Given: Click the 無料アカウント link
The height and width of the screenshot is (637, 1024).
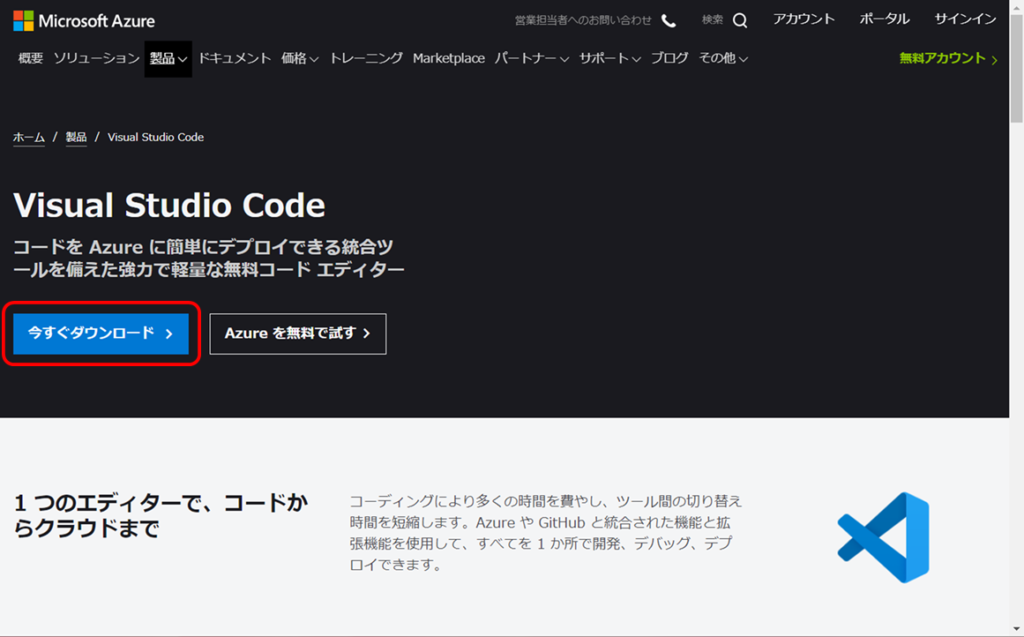Looking at the screenshot, I should coord(948,58).
